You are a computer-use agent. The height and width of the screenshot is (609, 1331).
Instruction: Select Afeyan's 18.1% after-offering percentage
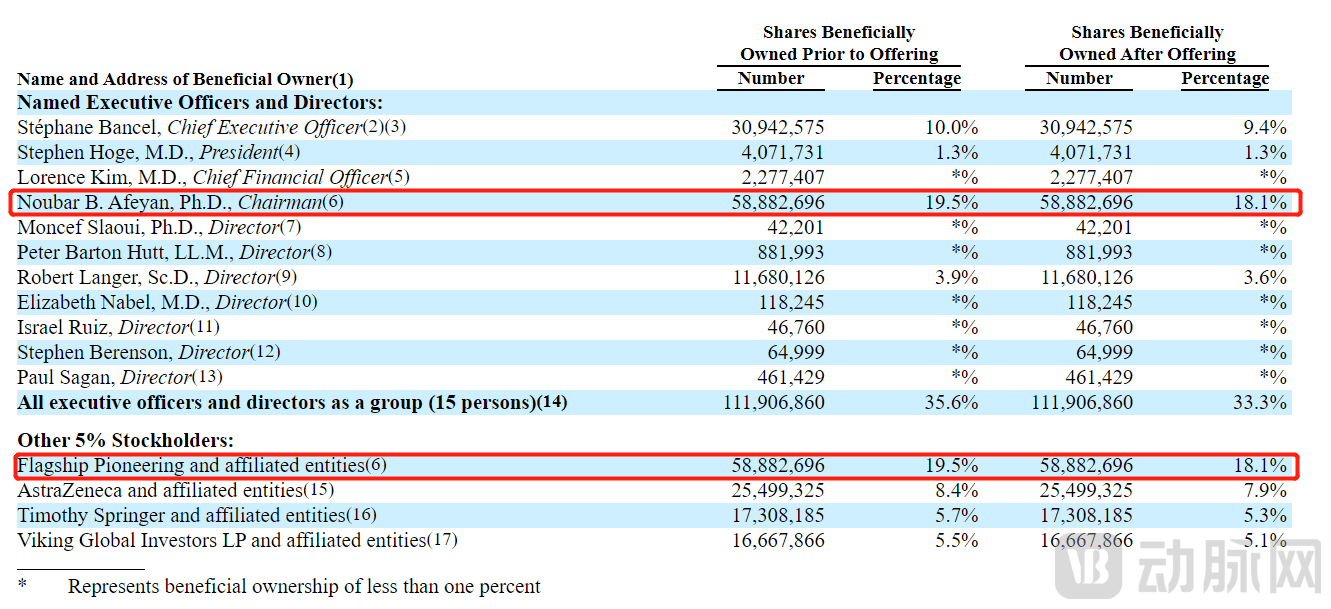tap(1260, 202)
